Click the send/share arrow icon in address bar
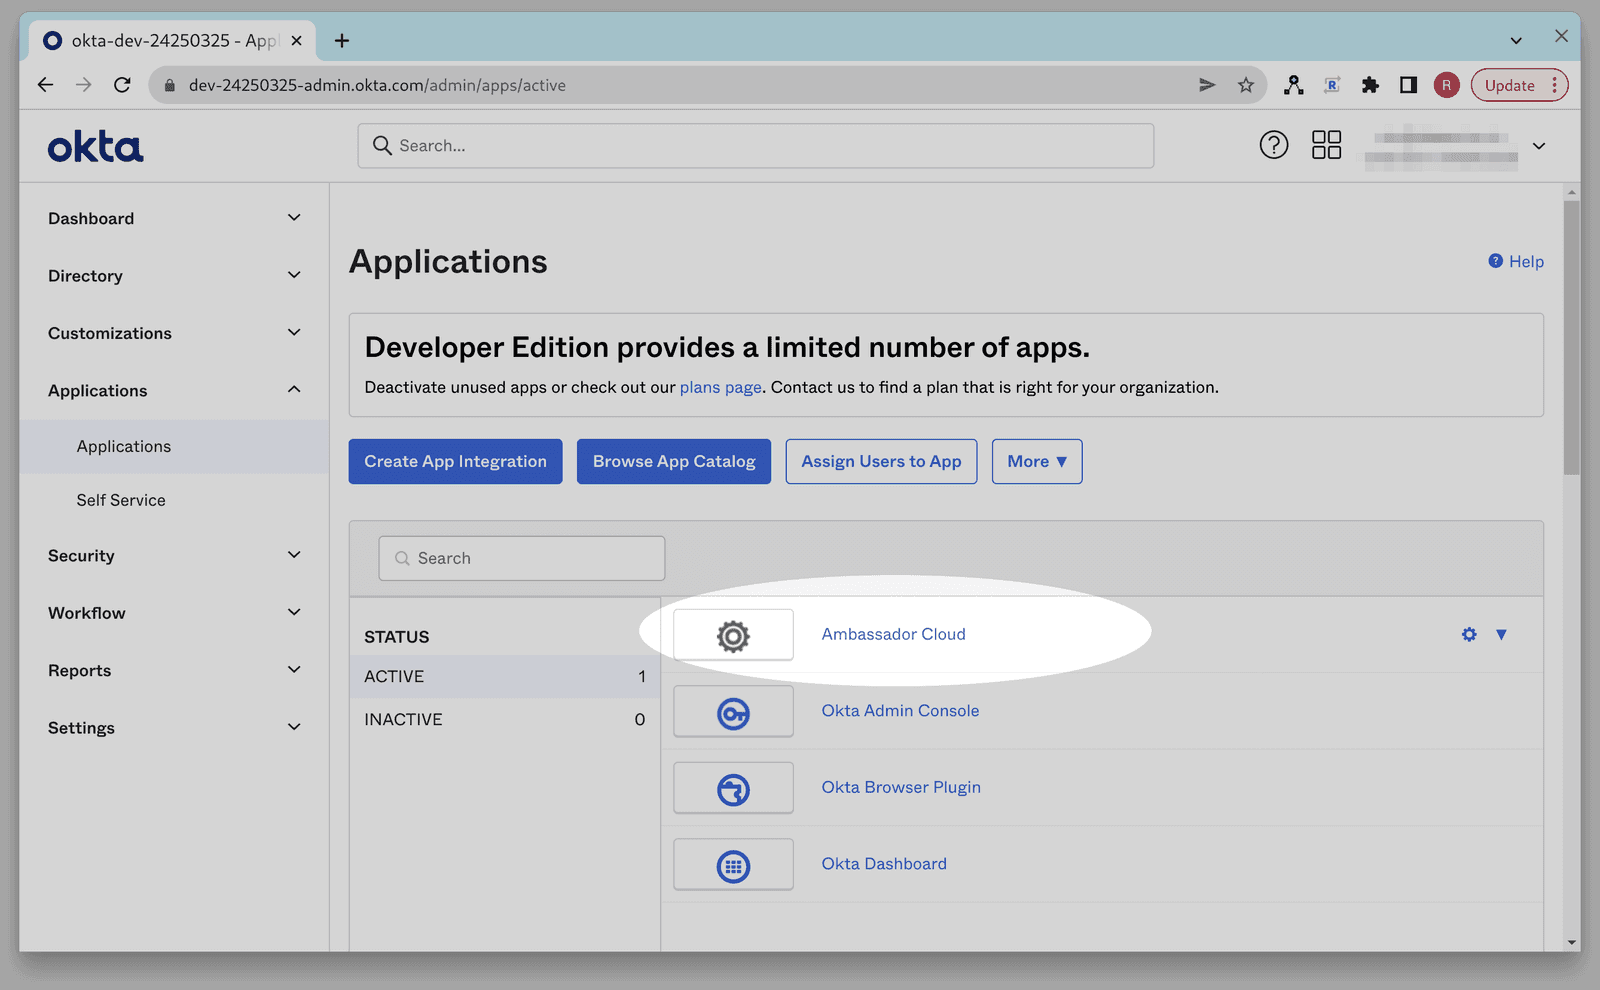 [x=1207, y=85]
